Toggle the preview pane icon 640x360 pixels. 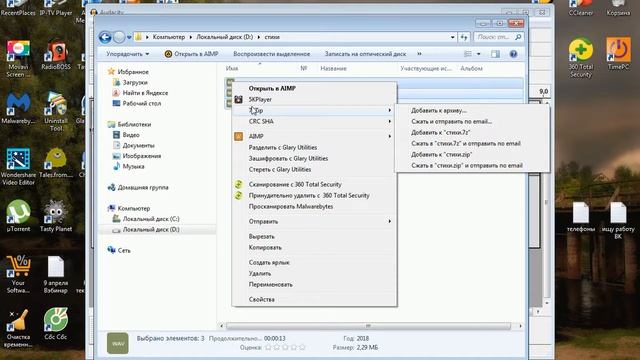coord(495,54)
